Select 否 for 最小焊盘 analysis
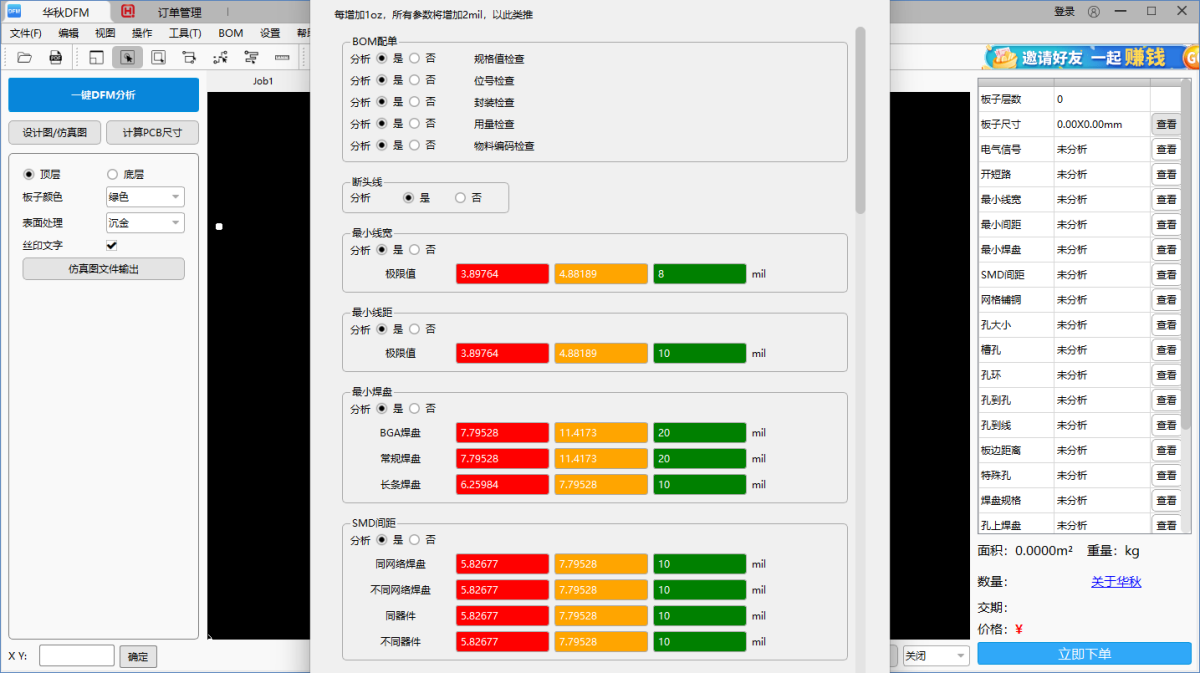1200x673 pixels. [415, 409]
